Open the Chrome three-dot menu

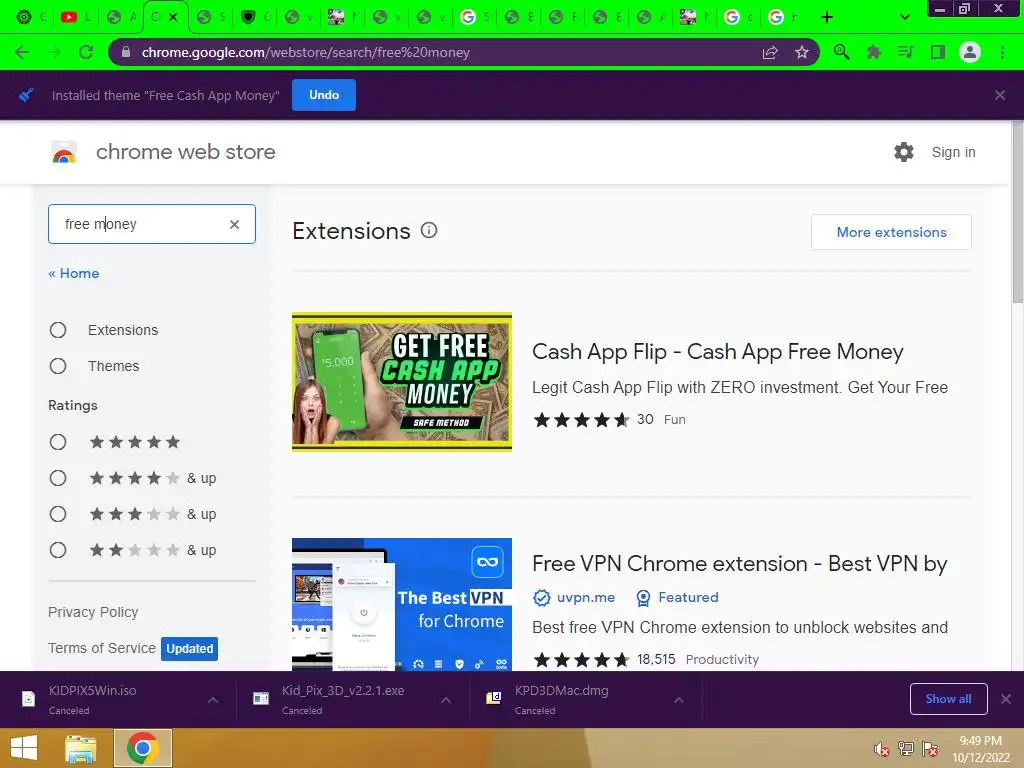1002,52
